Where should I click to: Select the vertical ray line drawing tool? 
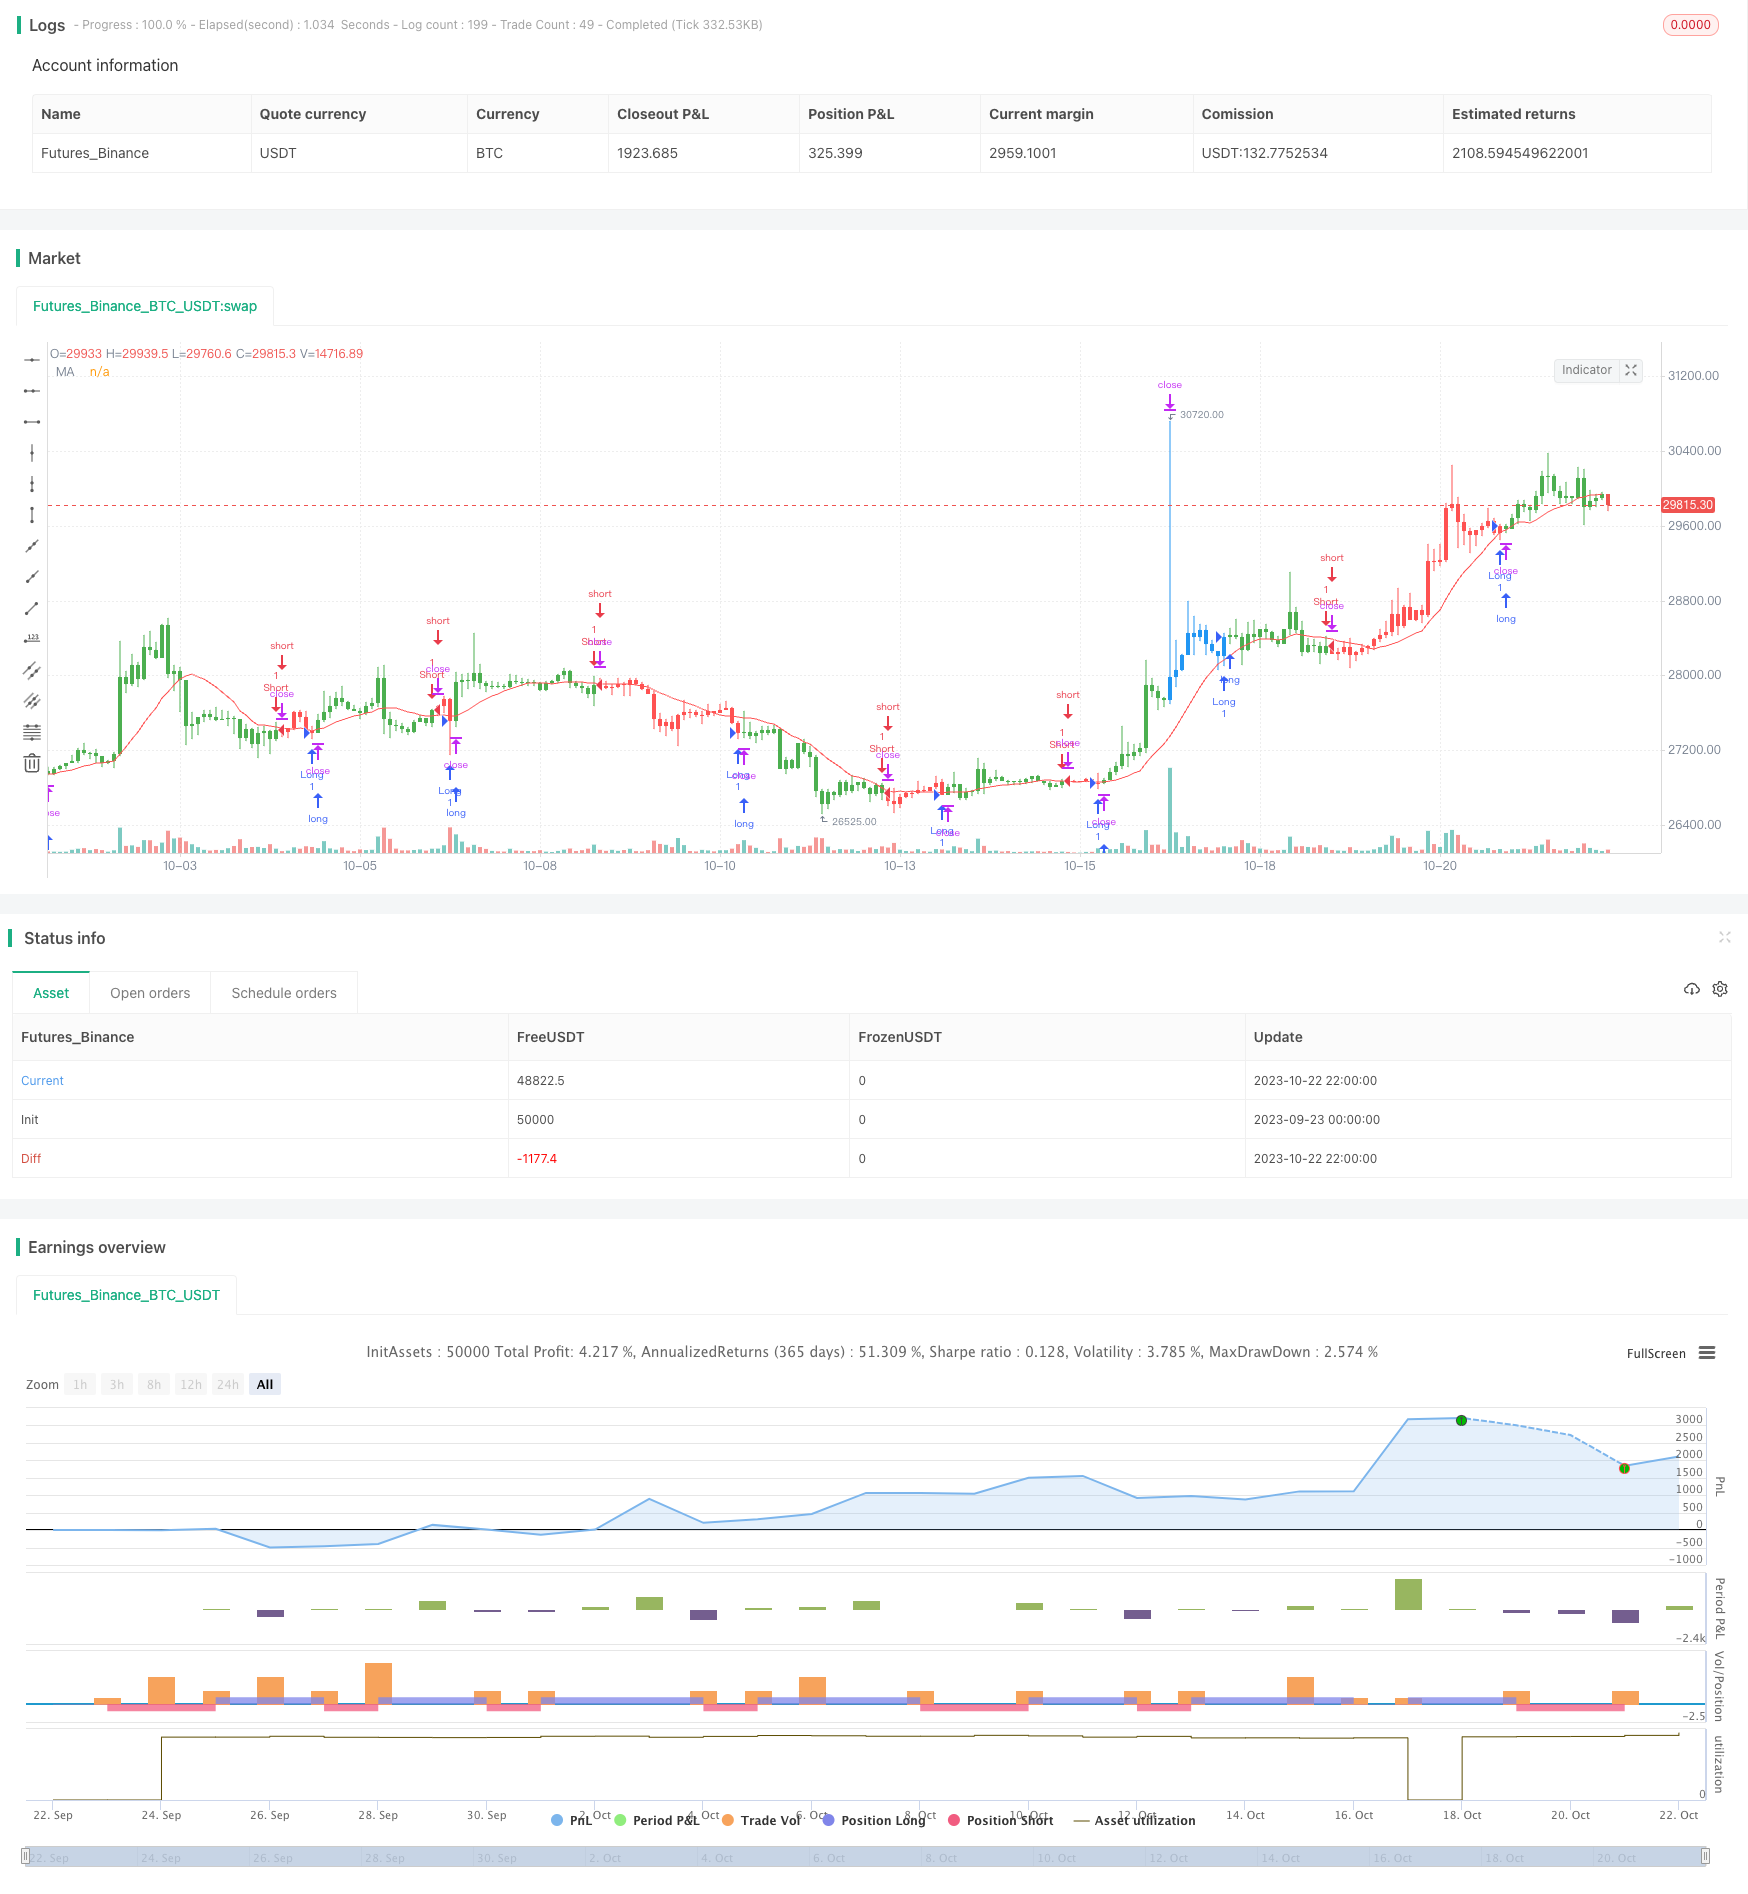click(32, 484)
